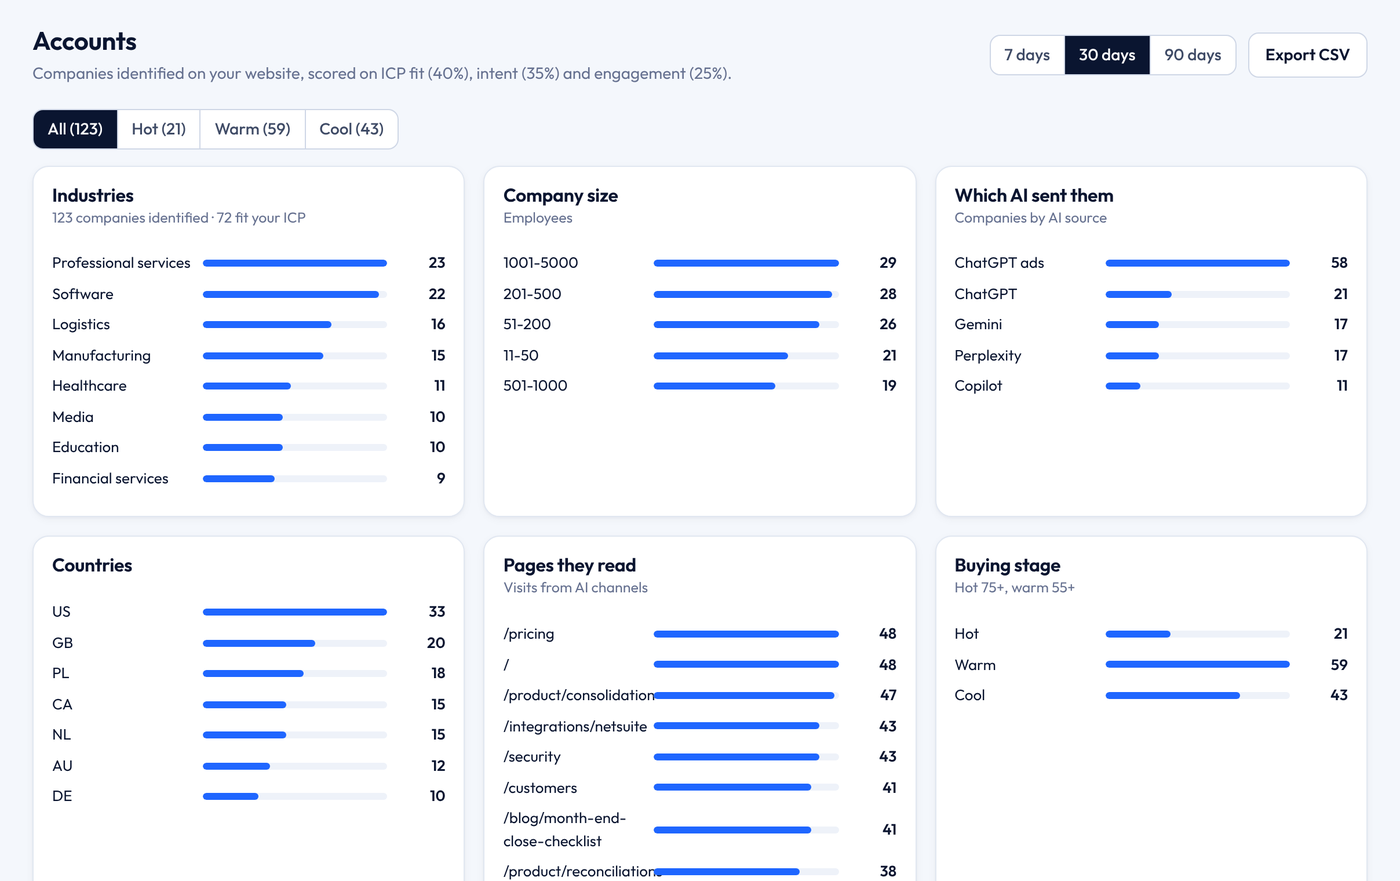Click the Logistics industry label
1400x881 pixels.
coord(81,325)
